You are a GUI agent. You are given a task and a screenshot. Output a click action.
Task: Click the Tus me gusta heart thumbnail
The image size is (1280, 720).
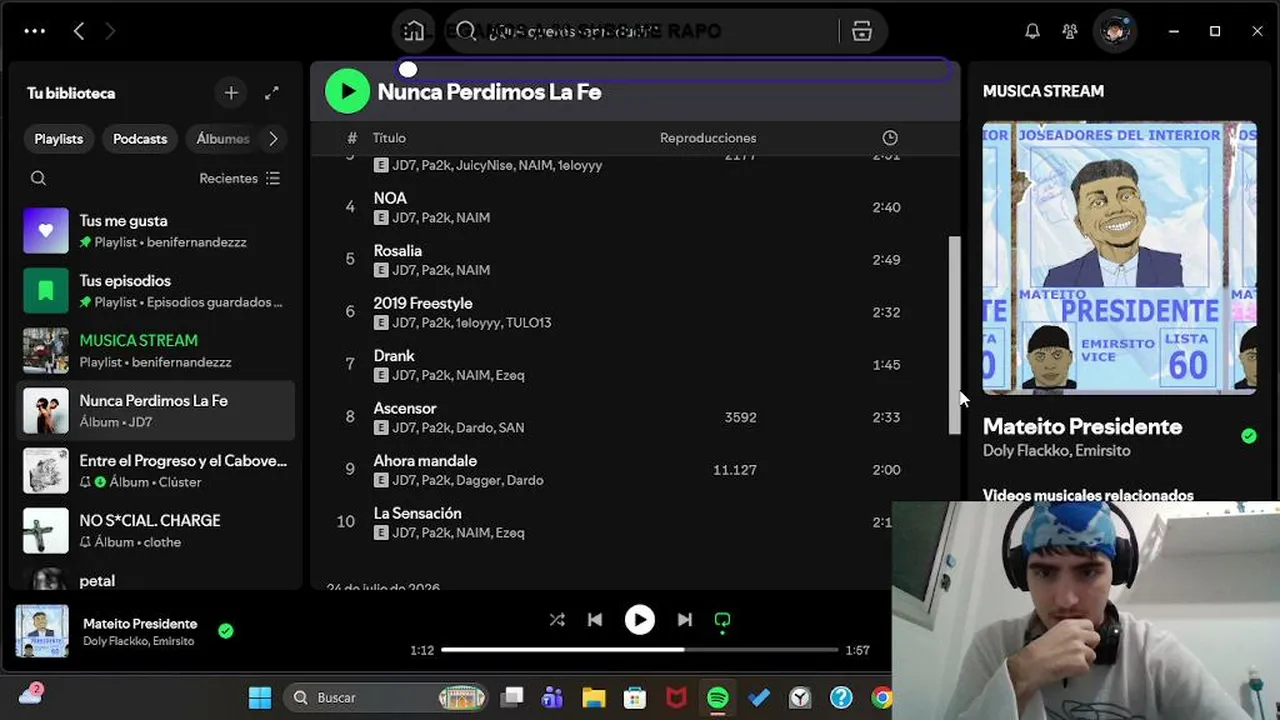pos(46,231)
